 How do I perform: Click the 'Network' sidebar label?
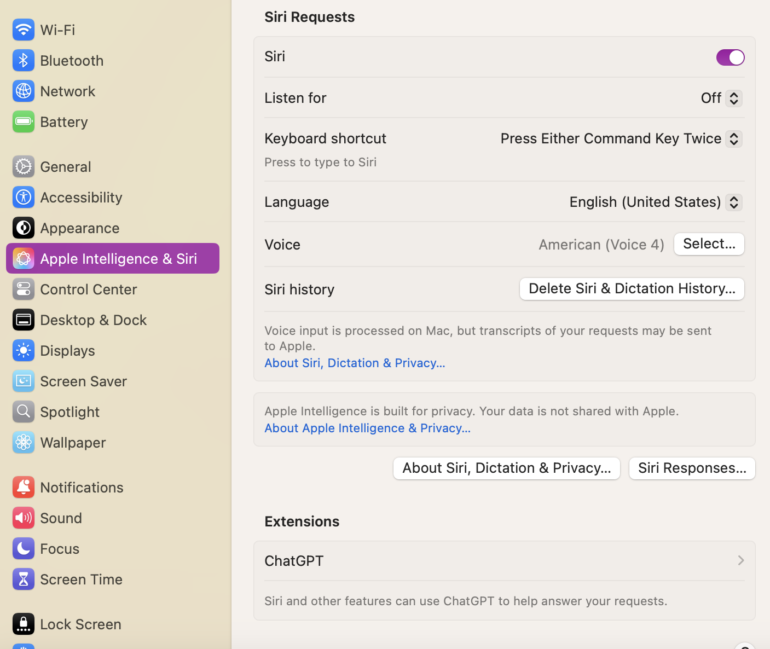click(67, 91)
